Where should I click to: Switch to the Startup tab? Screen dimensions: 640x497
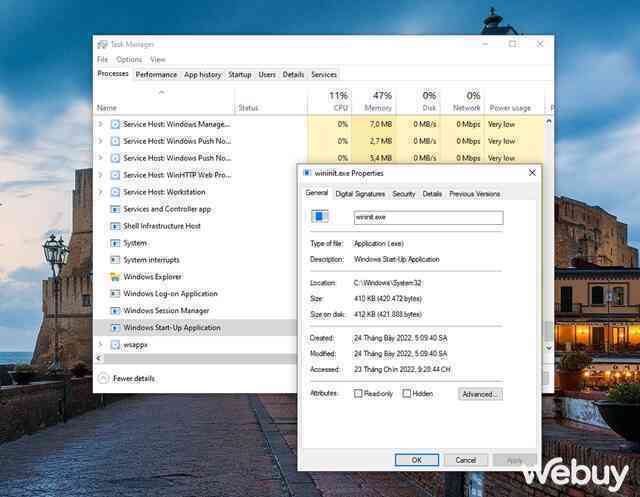[240, 75]
